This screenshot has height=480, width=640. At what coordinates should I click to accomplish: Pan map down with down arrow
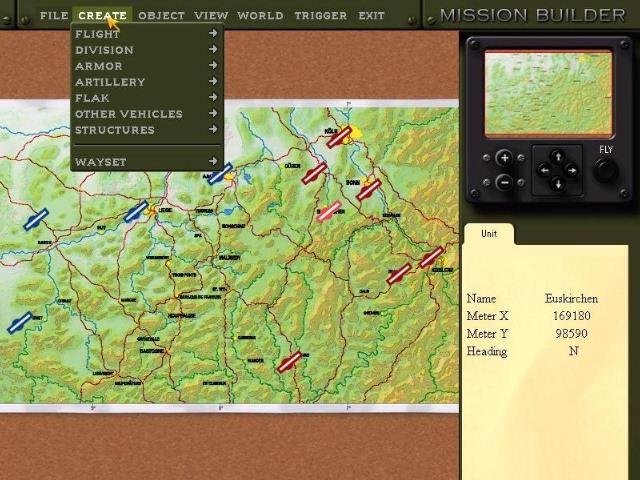[559, 183]
